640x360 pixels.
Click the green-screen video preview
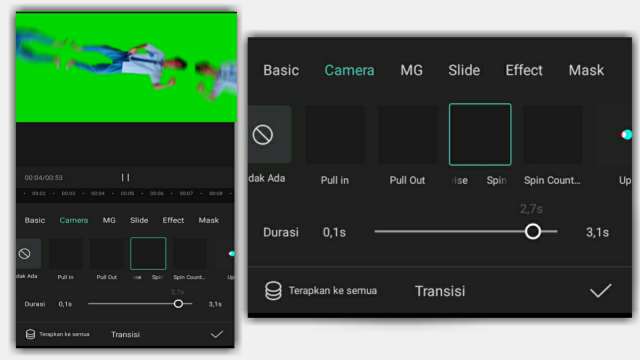click(x=126, y=68)
